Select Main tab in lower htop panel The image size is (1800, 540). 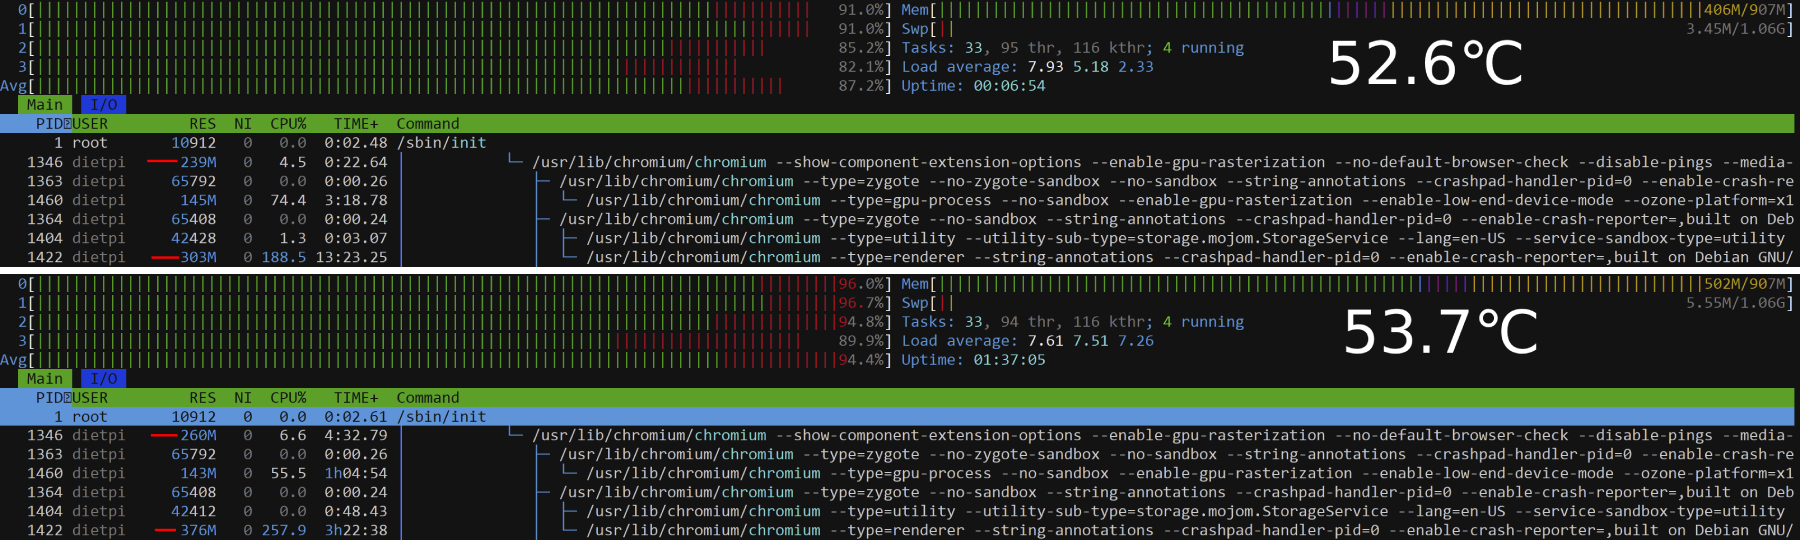click(x=44, y=379)
